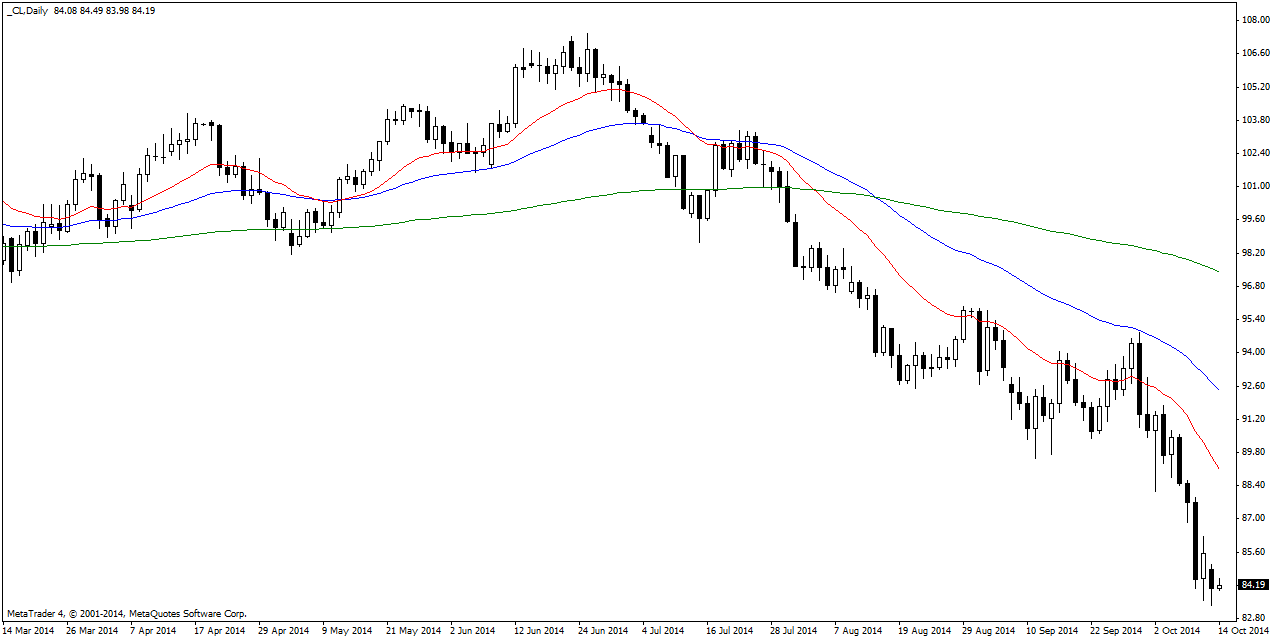Screen dimensions: 1276x639
Task: Click the 9 May 2014 date label
Action: click(x=346, y=631)
